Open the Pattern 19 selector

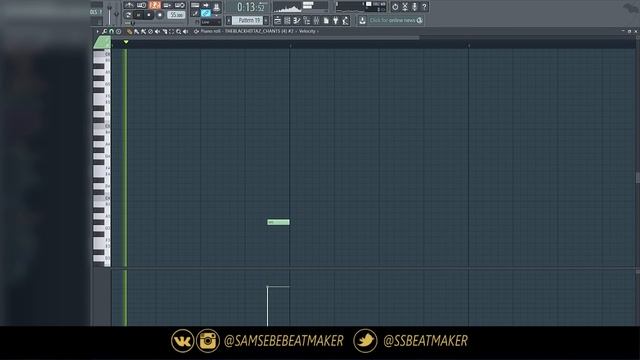pyautogui.click(x=248, y=20)
